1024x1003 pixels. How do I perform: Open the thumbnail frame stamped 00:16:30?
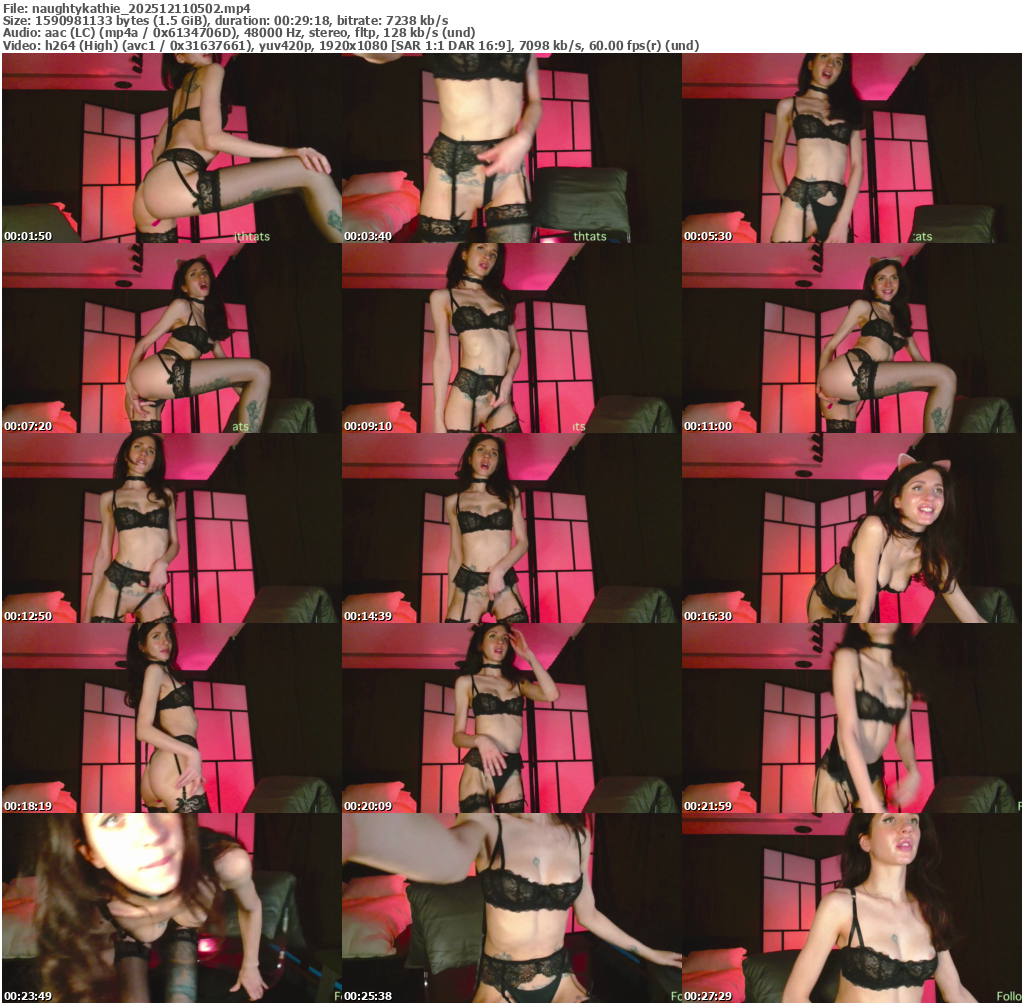[x=852, y=528]
